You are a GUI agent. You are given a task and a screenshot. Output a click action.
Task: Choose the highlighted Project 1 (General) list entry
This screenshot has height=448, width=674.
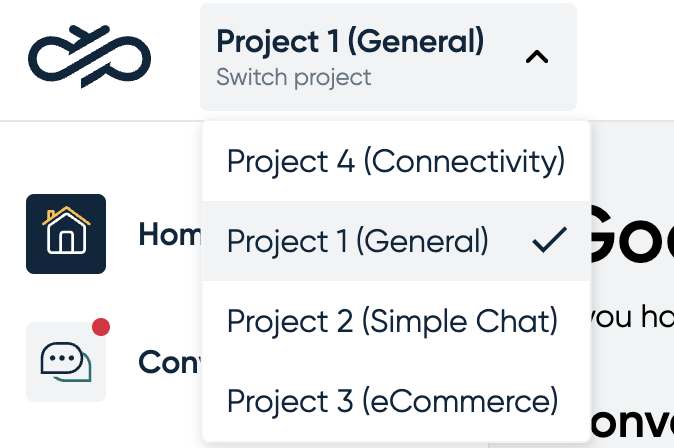(x=396, y=241)
